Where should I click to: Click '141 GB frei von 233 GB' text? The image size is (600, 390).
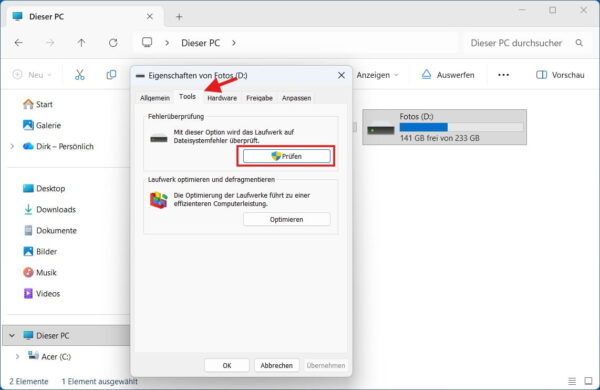439,138
